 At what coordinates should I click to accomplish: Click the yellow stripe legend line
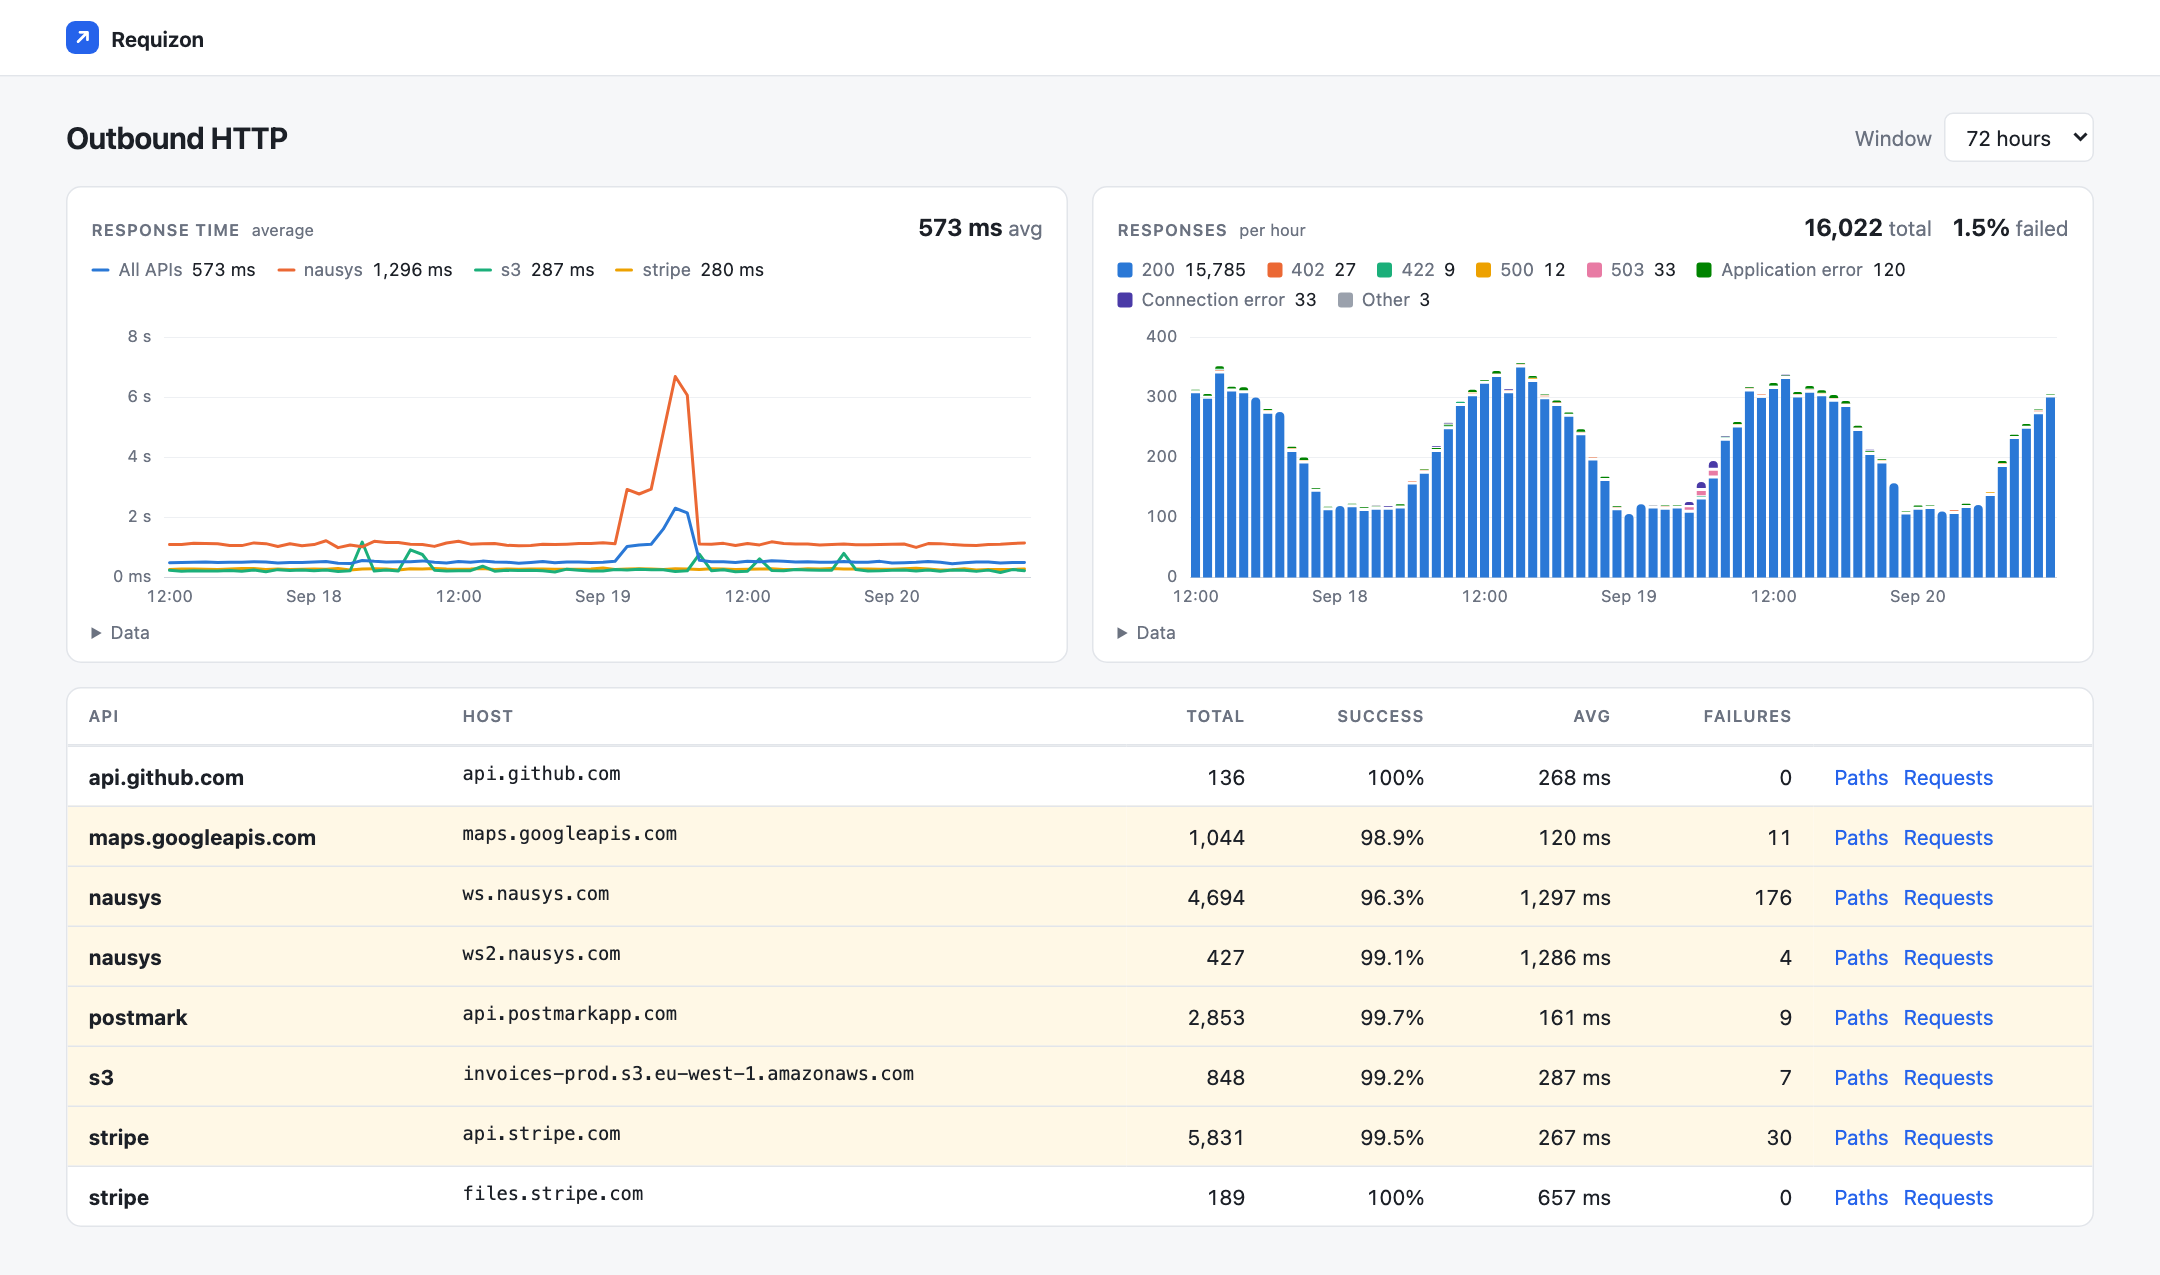tap(624, 270)
